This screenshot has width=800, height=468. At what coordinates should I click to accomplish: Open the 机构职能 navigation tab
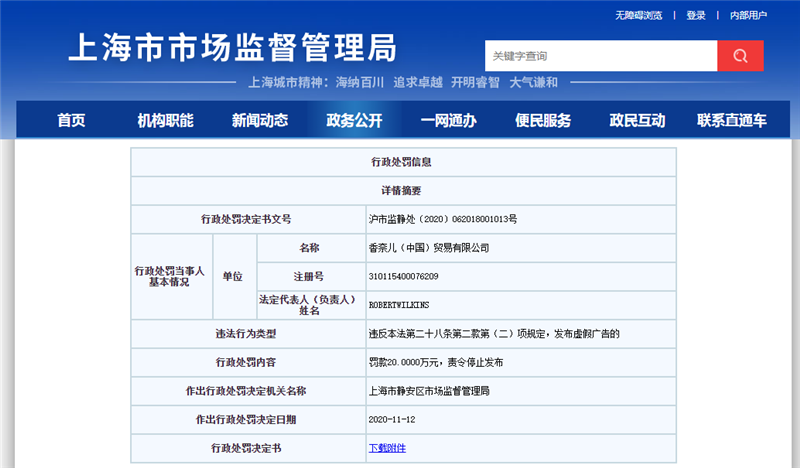click(165, 121)
